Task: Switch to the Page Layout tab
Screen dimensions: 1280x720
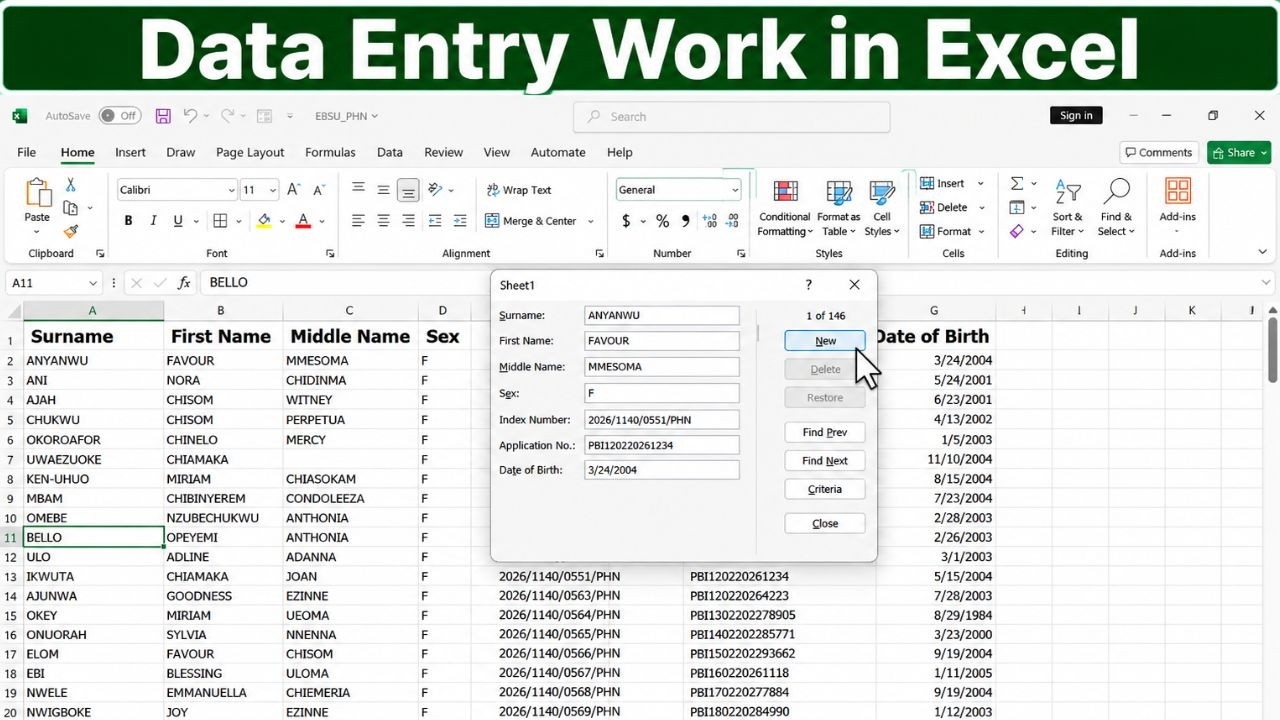Action: click(250, 152)
